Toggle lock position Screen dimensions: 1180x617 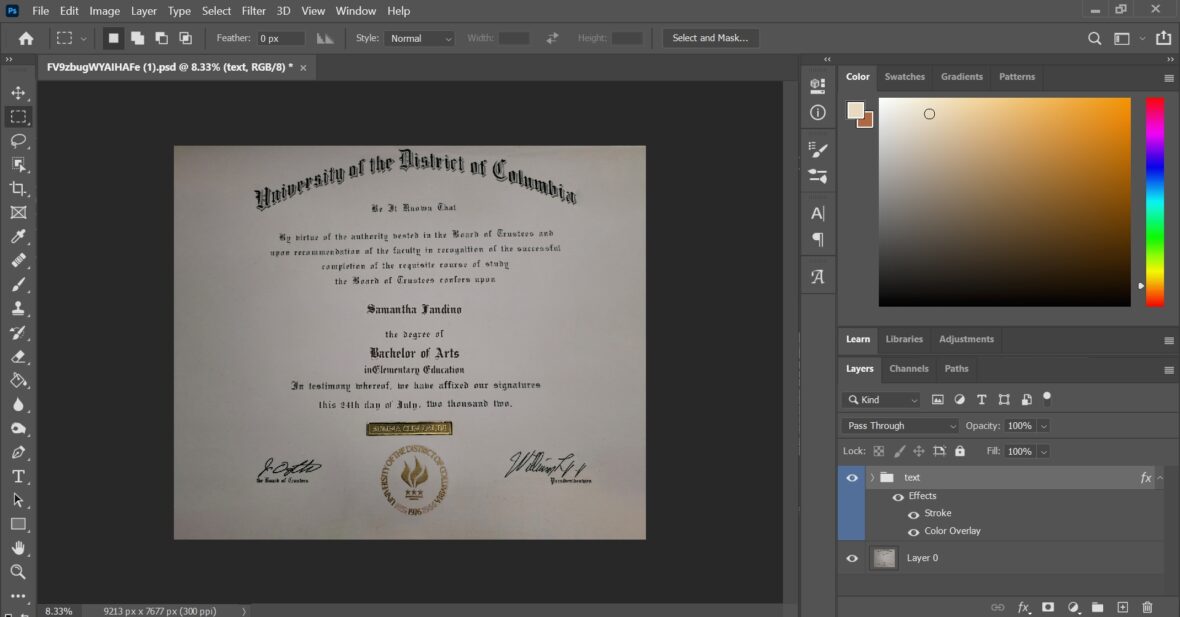(x=919, y=451)
